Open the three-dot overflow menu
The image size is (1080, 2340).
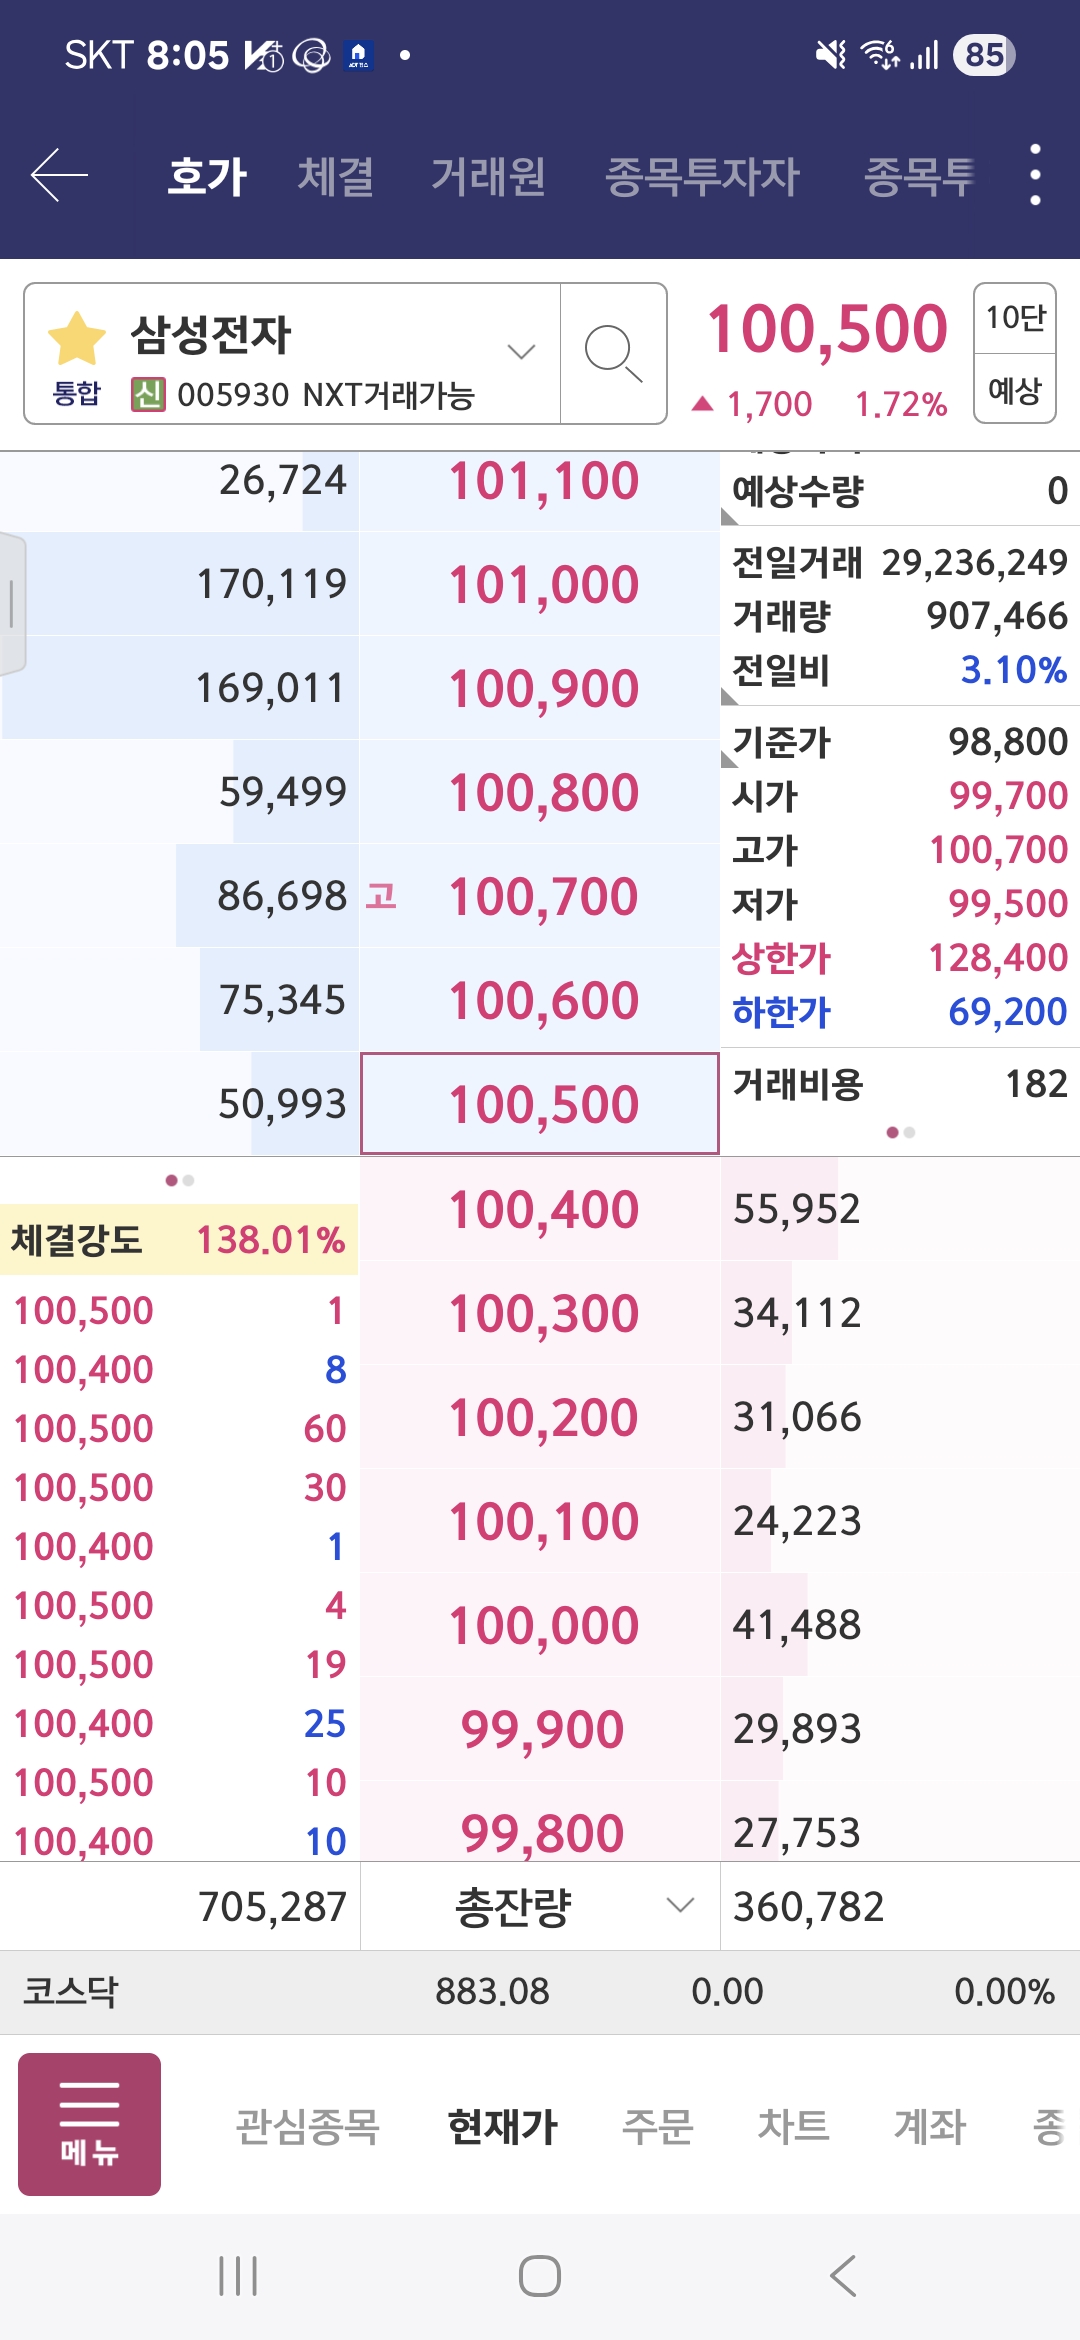pos(1035,175)
